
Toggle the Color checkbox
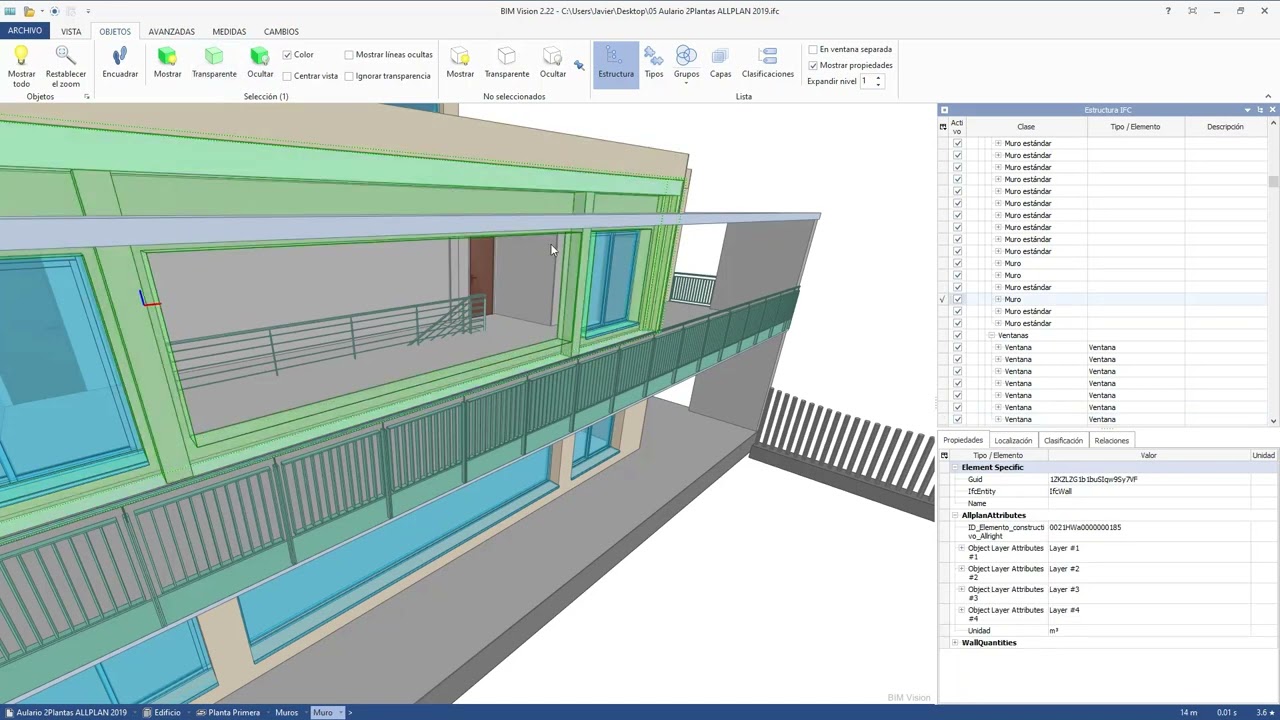tap(287, 54)
